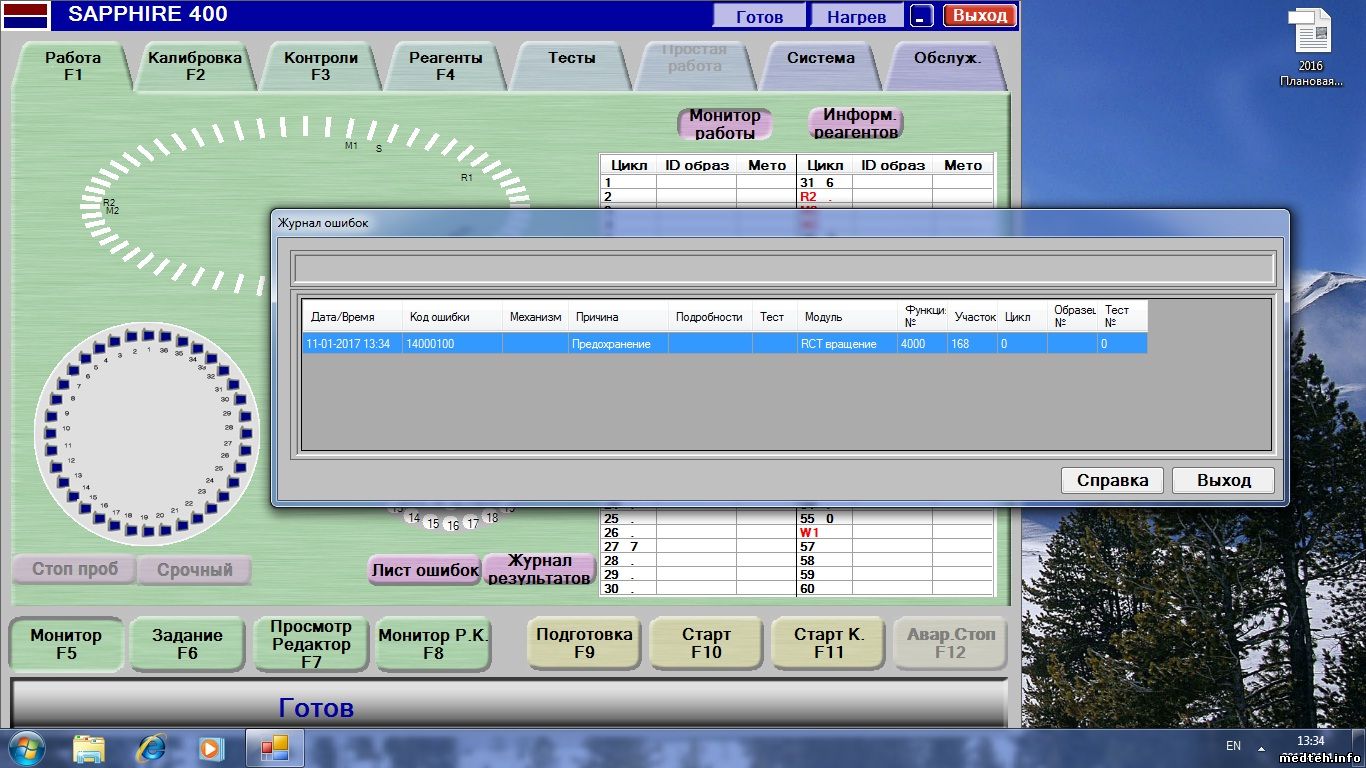The image size is (1366, 768).
Task: Click the Windows Start orb
Action: (26, 747)
